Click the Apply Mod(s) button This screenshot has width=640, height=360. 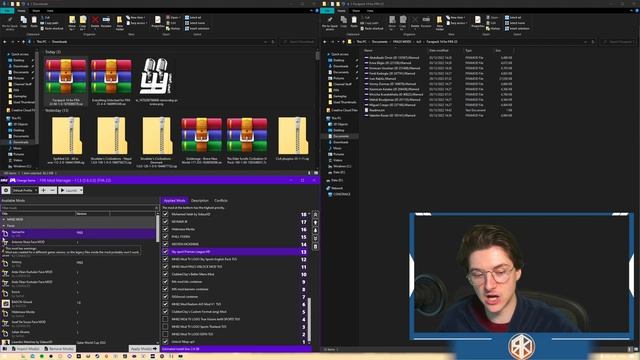coord(144,349)
